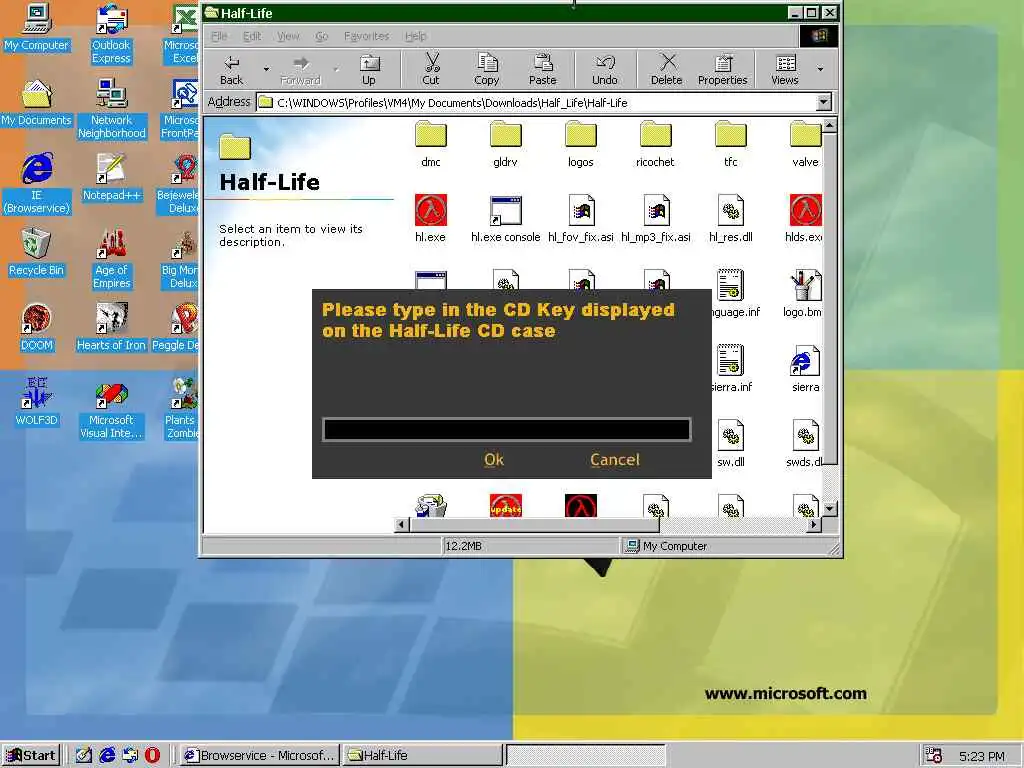Focus the CD Key text entry box
The height and width of the screenshot is (768, 1024).
(x=507, y=430)
